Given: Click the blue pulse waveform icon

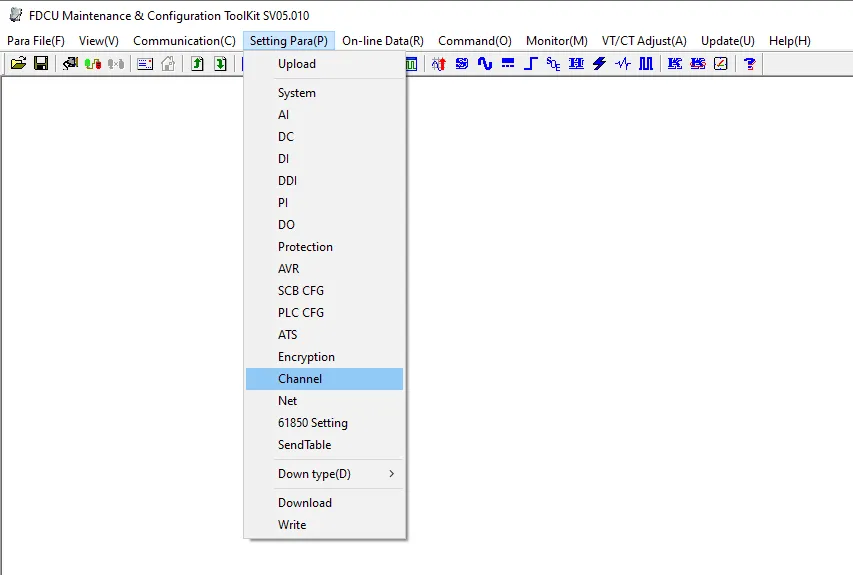Looking at the screenshot, I should (x=622, y=64).
